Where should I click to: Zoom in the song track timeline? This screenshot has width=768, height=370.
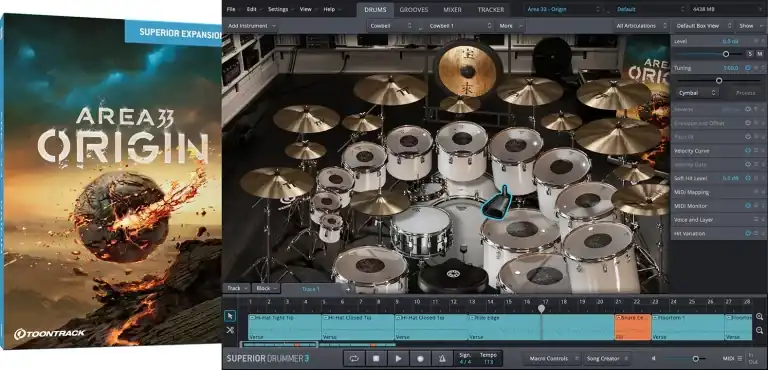[x=759, y=317]
